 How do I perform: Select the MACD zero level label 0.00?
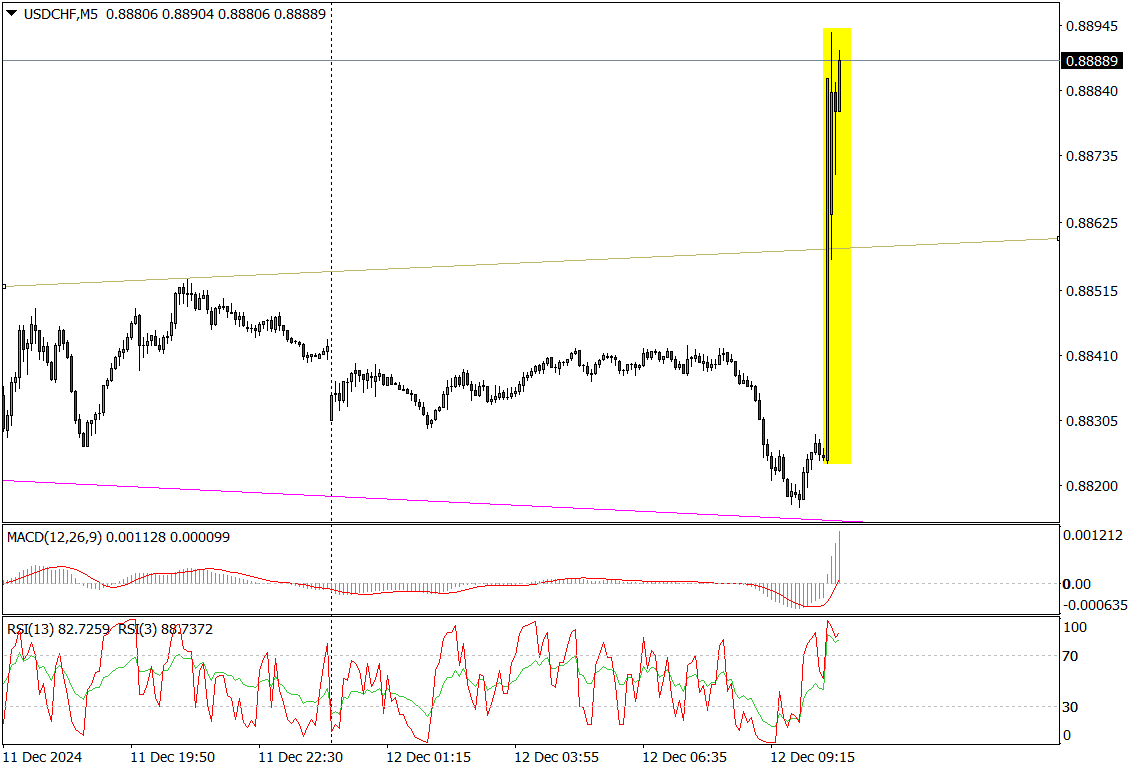1077,584
